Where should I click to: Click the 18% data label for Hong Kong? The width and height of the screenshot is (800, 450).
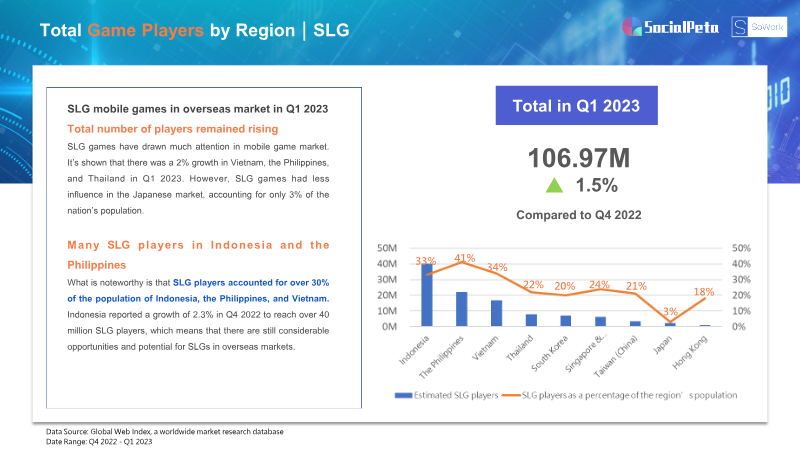(x=704, y=292)
